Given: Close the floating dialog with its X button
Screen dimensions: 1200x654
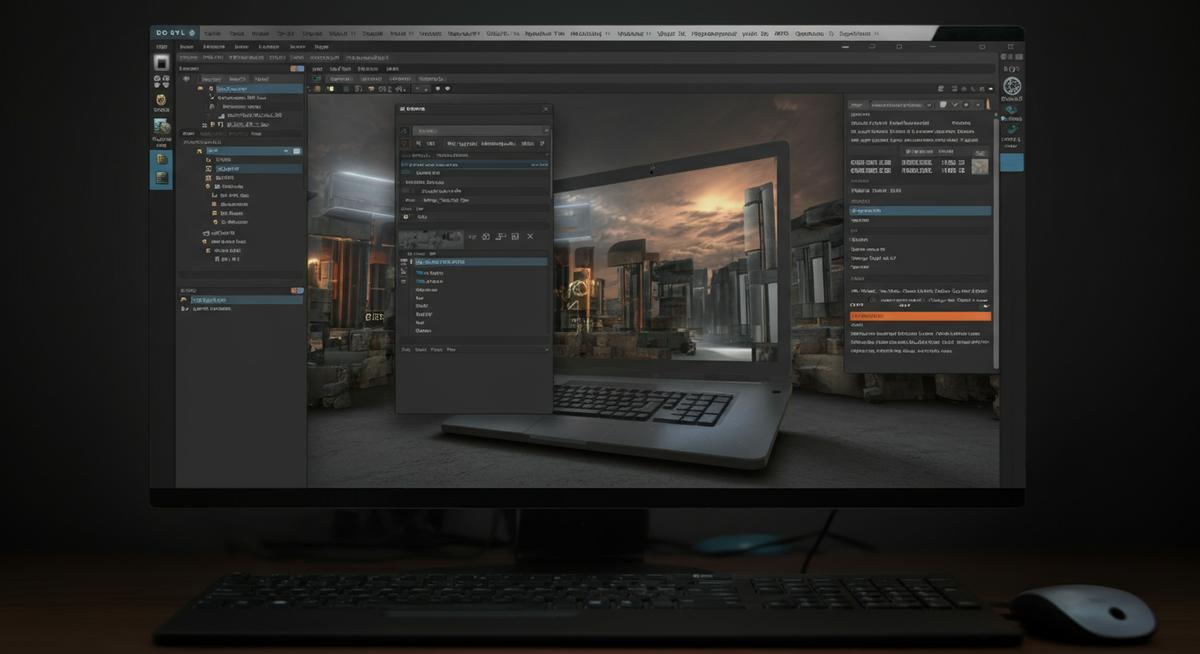Looking at the screenshot, I should pos(545,109).
